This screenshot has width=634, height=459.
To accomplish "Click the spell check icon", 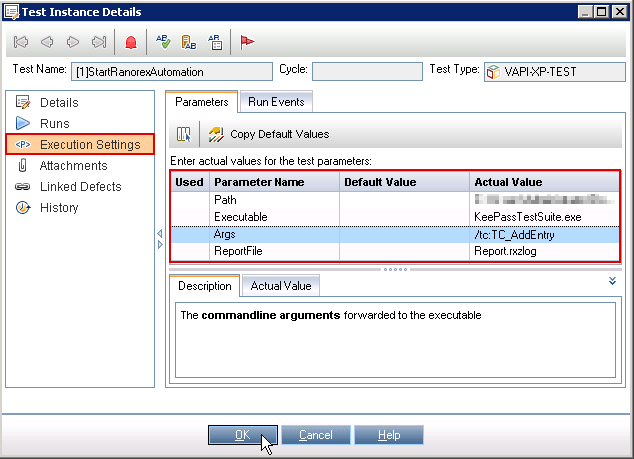I will [x=163, y=42].
